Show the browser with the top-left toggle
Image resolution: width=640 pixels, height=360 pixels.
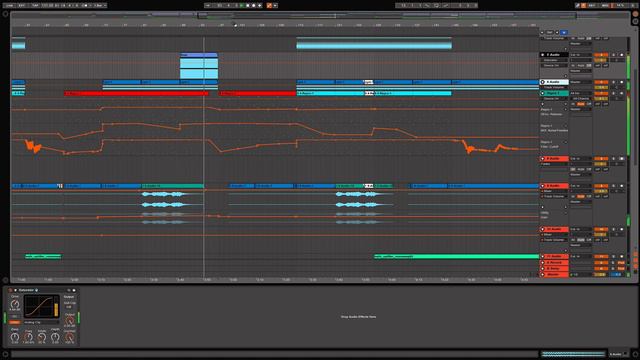[x=5, y=13]
